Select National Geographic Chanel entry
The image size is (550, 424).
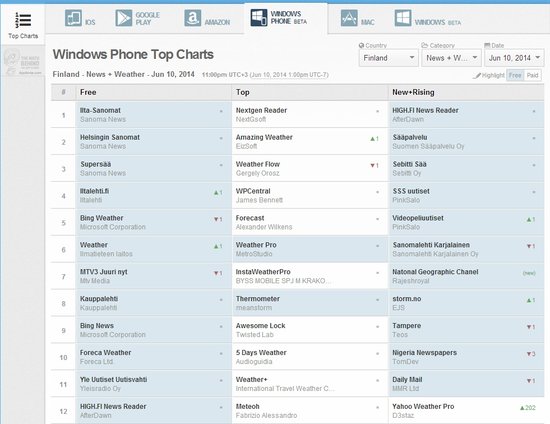tap(435, 272)
